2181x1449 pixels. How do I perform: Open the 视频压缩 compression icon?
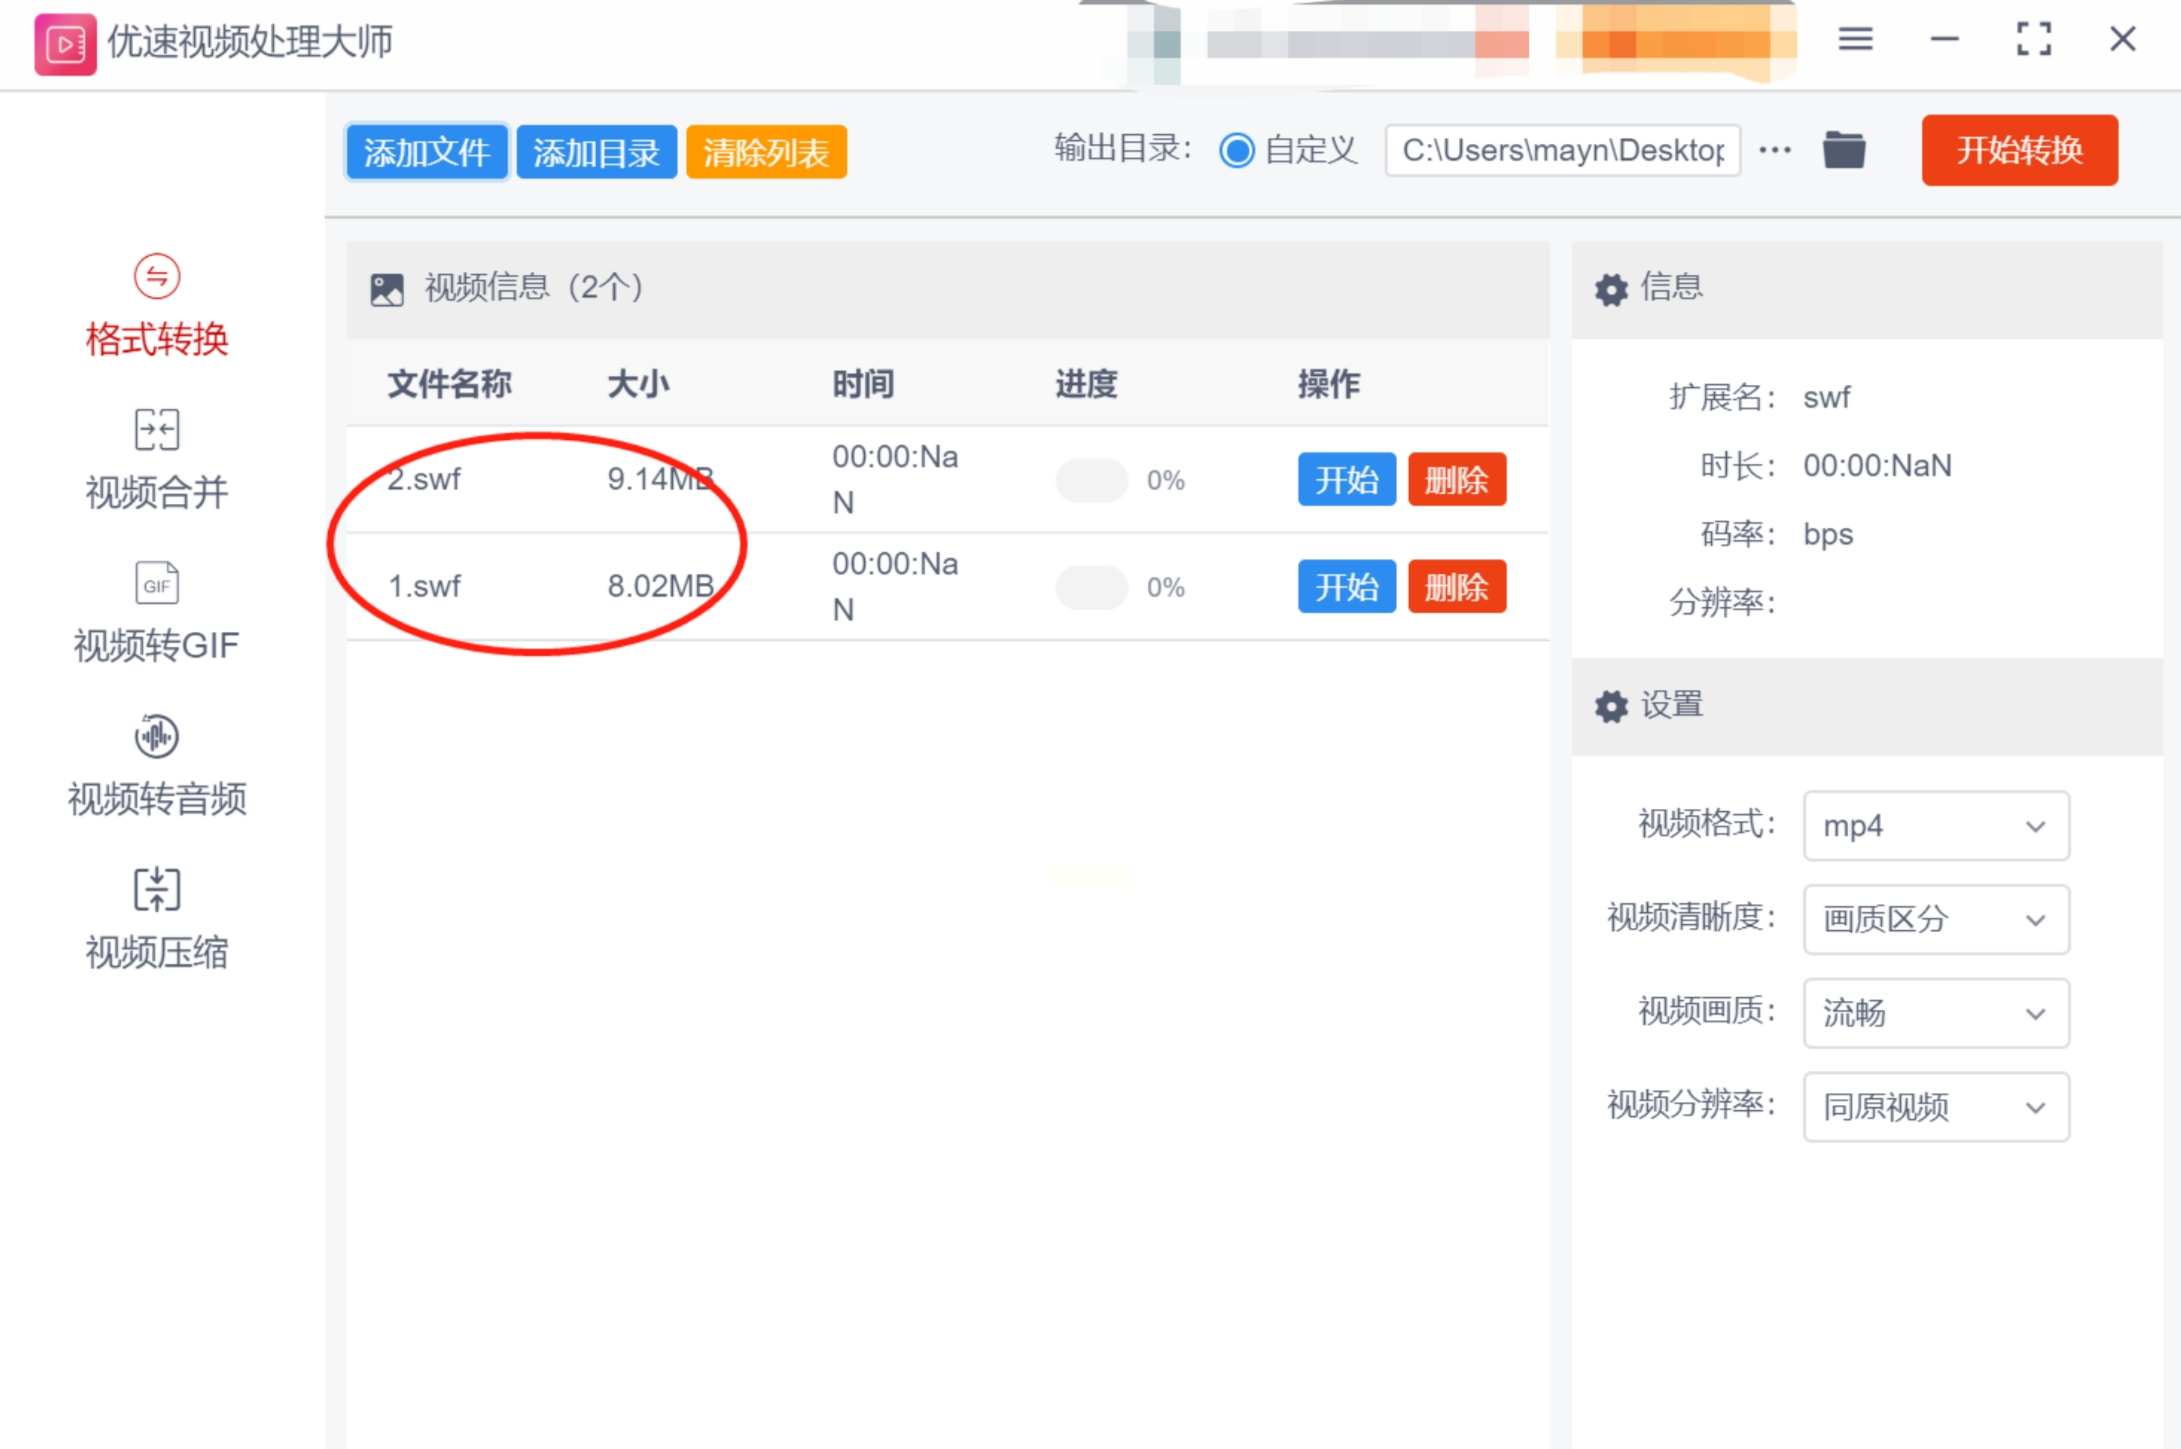tap(157, 889)
